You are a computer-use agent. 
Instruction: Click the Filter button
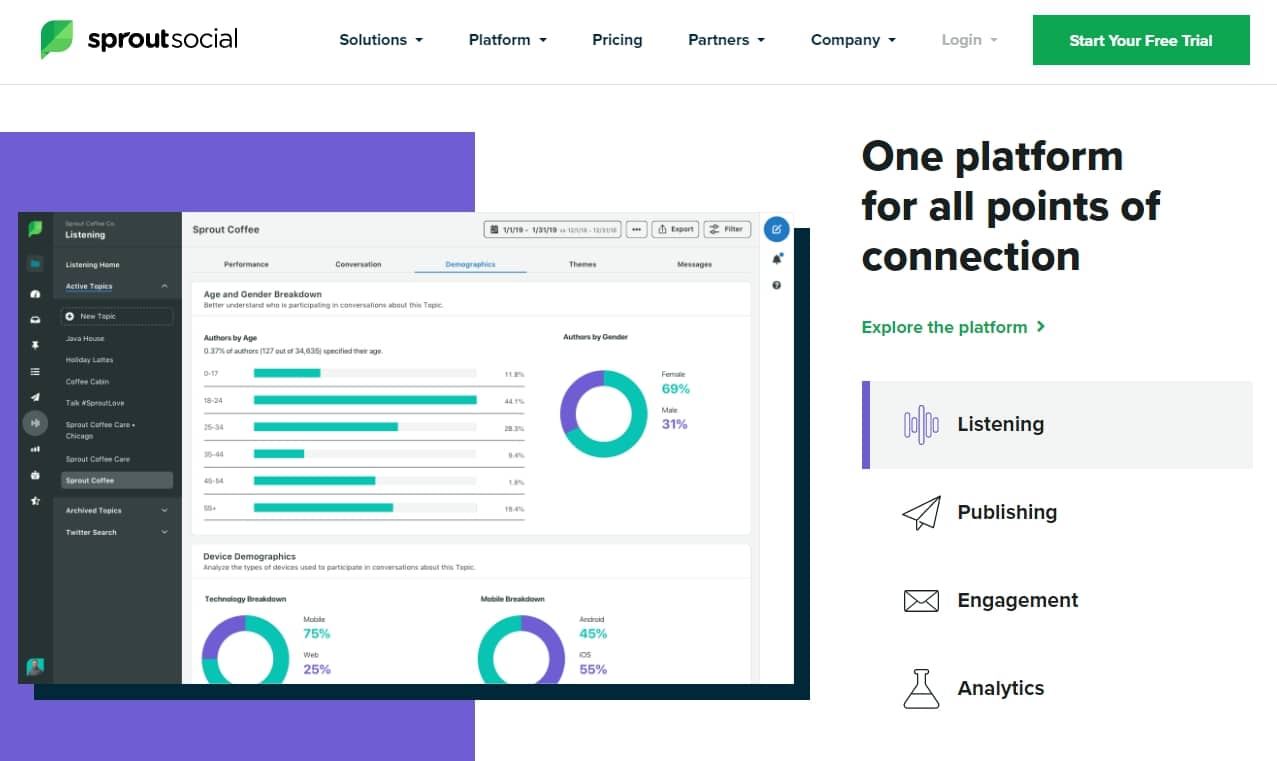727,229
